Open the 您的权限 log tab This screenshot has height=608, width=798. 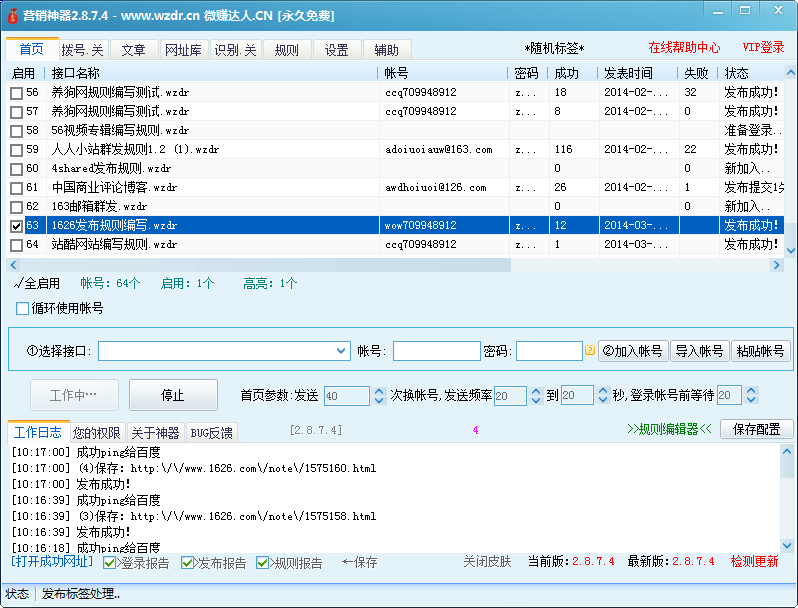(97, 433)
